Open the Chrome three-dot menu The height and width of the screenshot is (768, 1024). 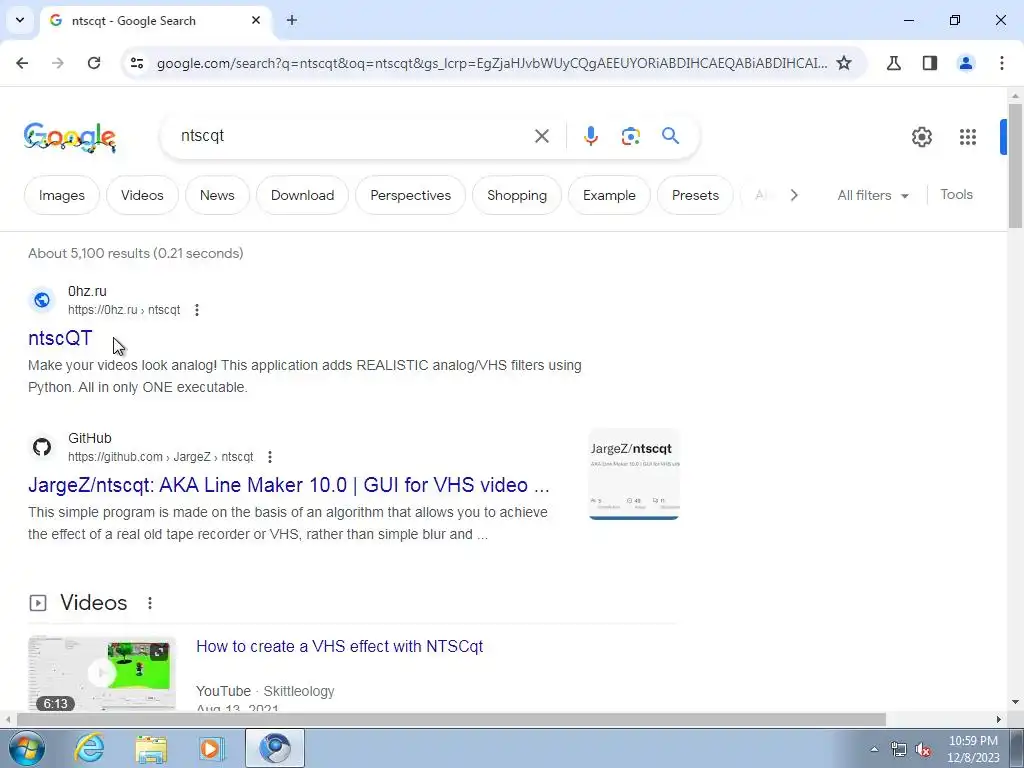click(x=1001, y=63)
